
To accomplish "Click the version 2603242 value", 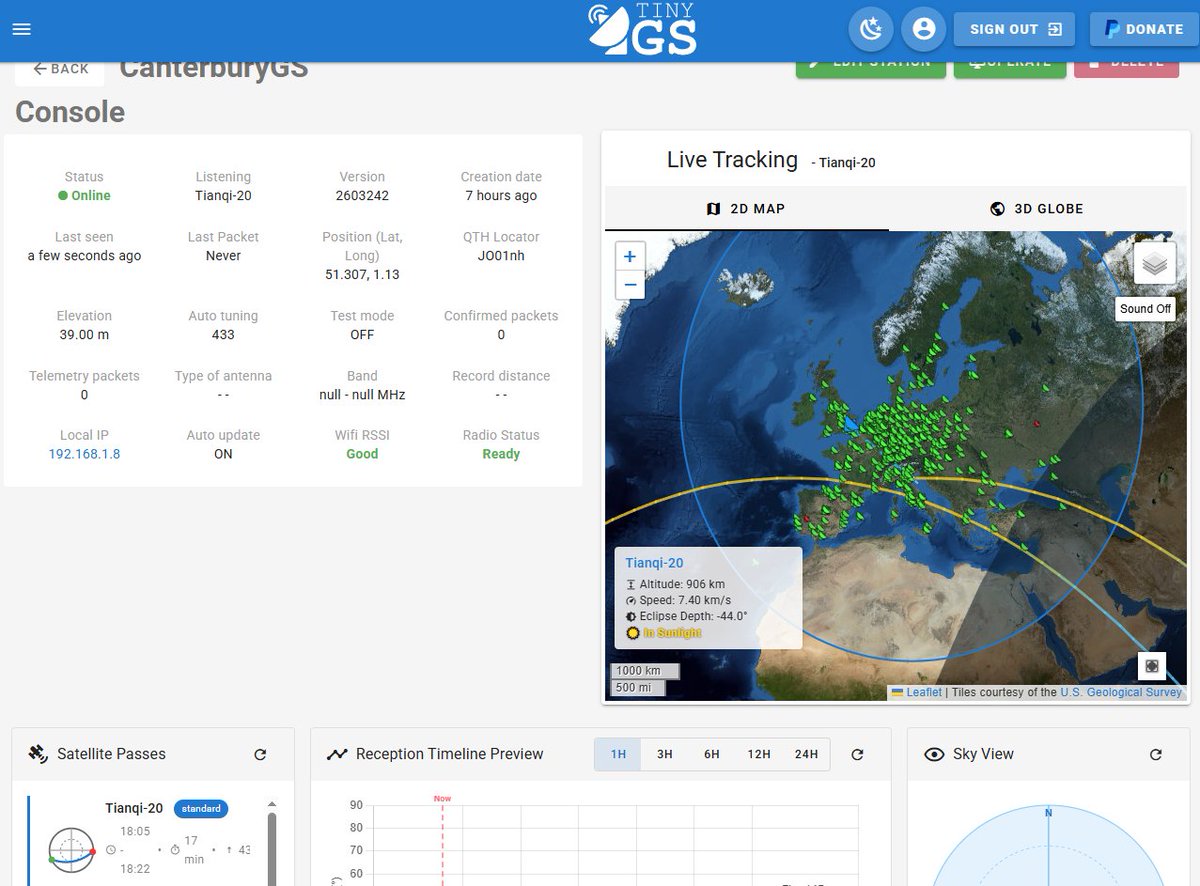I will 362,195.
